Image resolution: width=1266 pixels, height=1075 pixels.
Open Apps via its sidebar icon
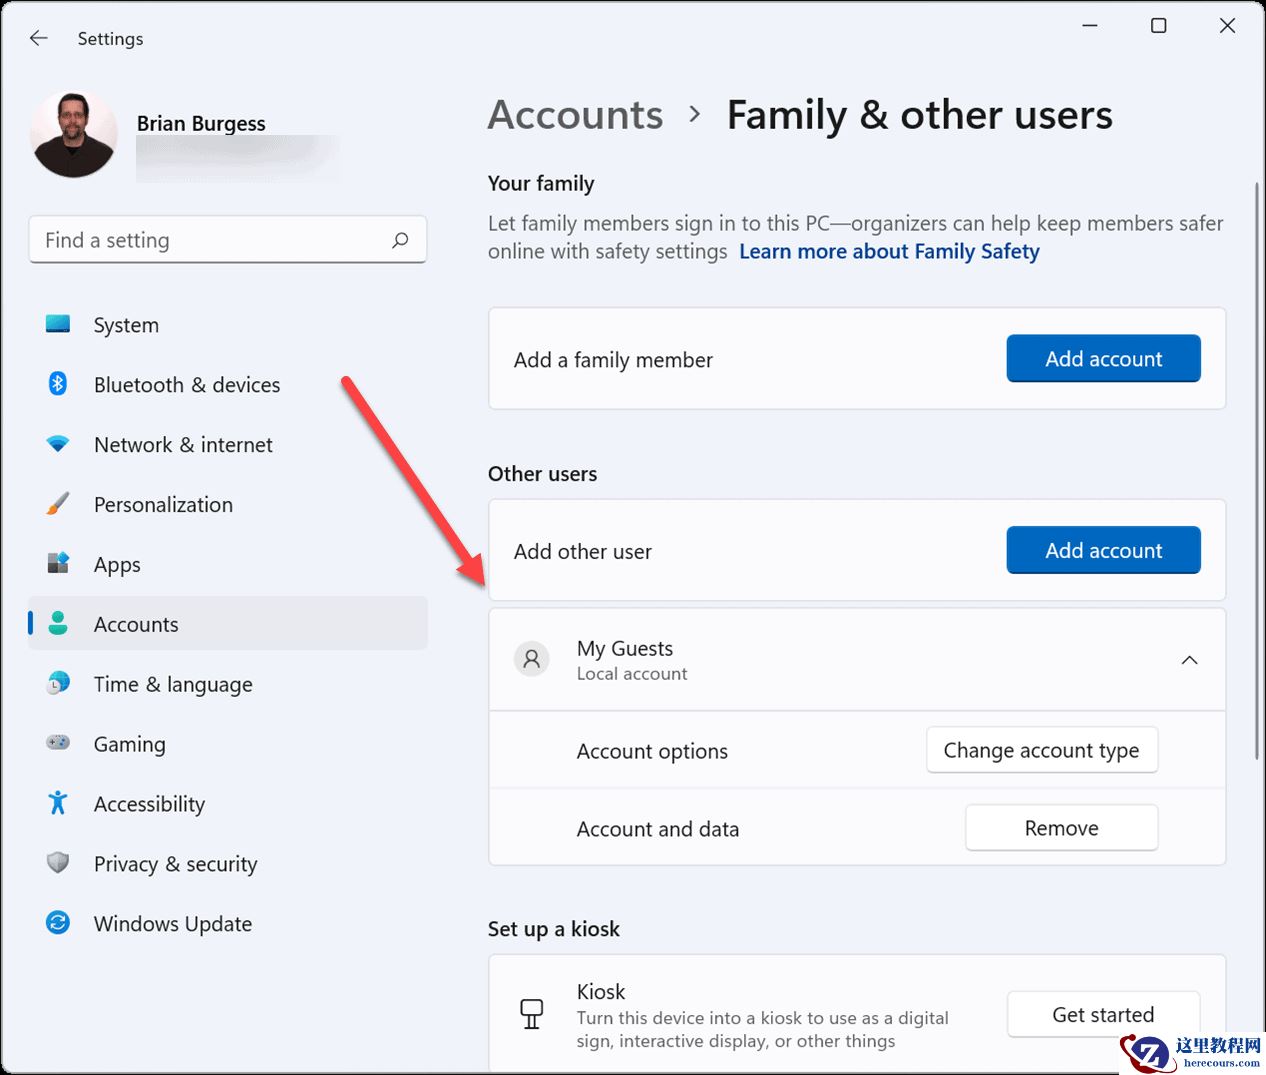pyautogui.click(x=58, y=563)
